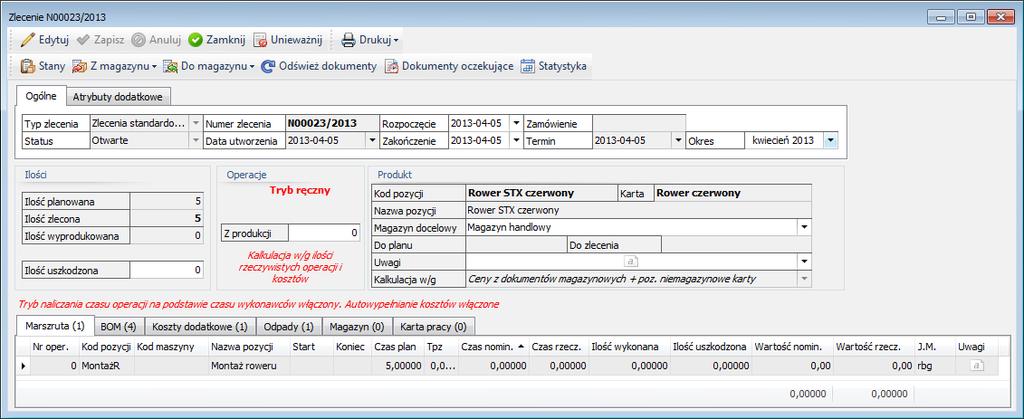Click the Wartość rzecz. column header
1024x419 pixels.
(x=874, y=347)
